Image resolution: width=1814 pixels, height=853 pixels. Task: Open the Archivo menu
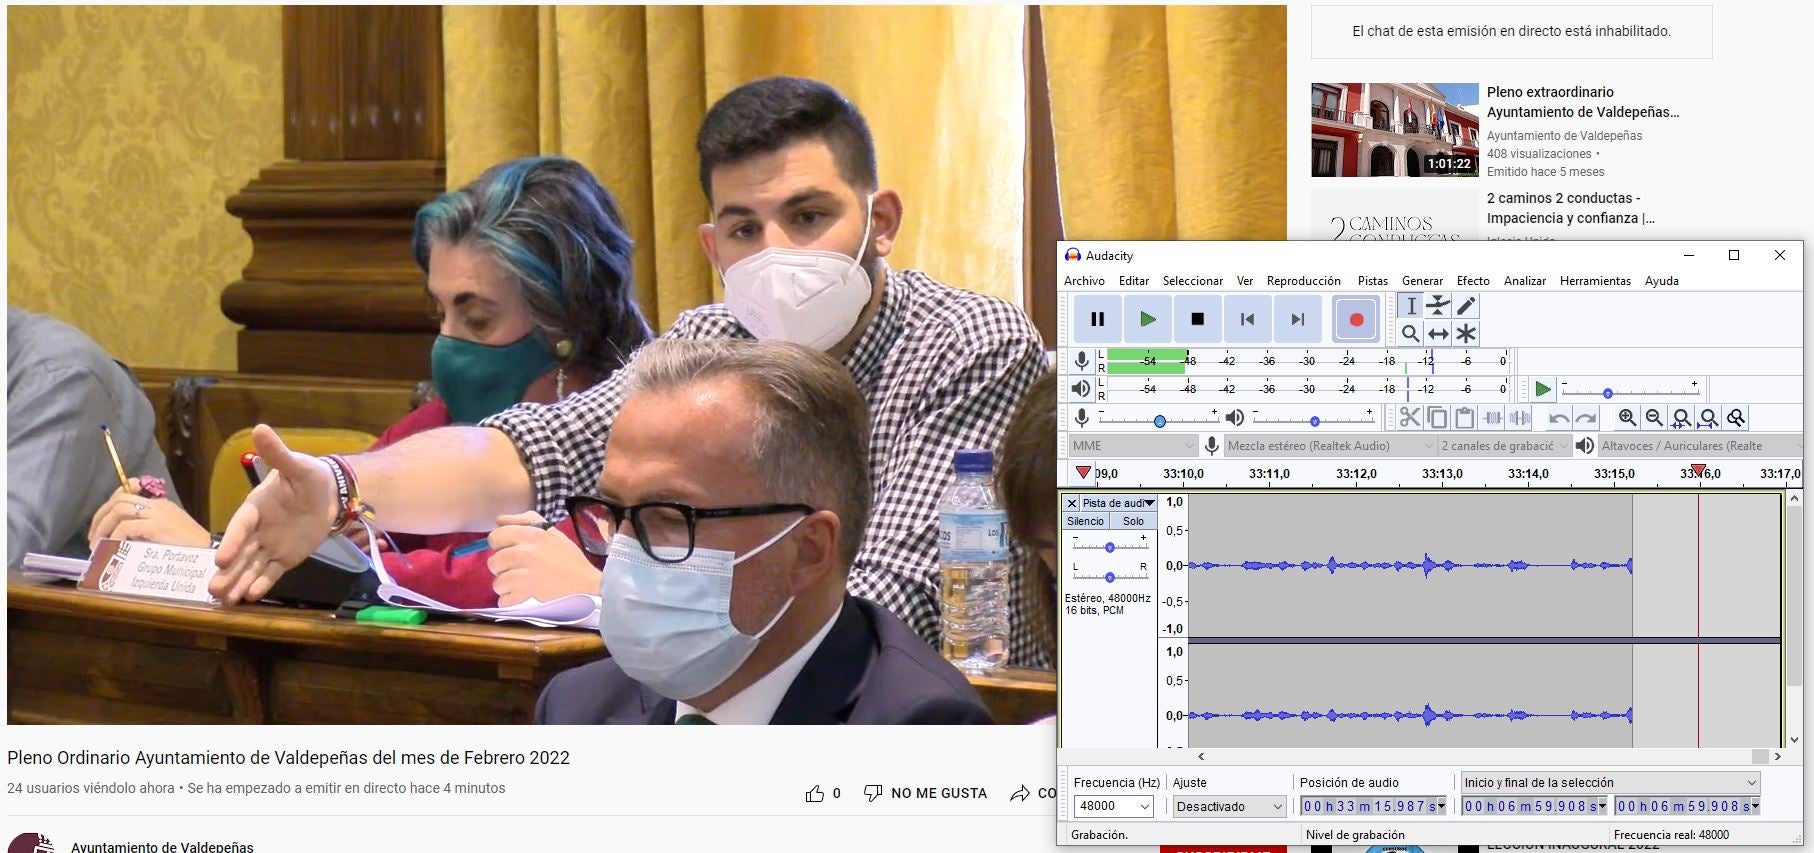point(1084,281)
